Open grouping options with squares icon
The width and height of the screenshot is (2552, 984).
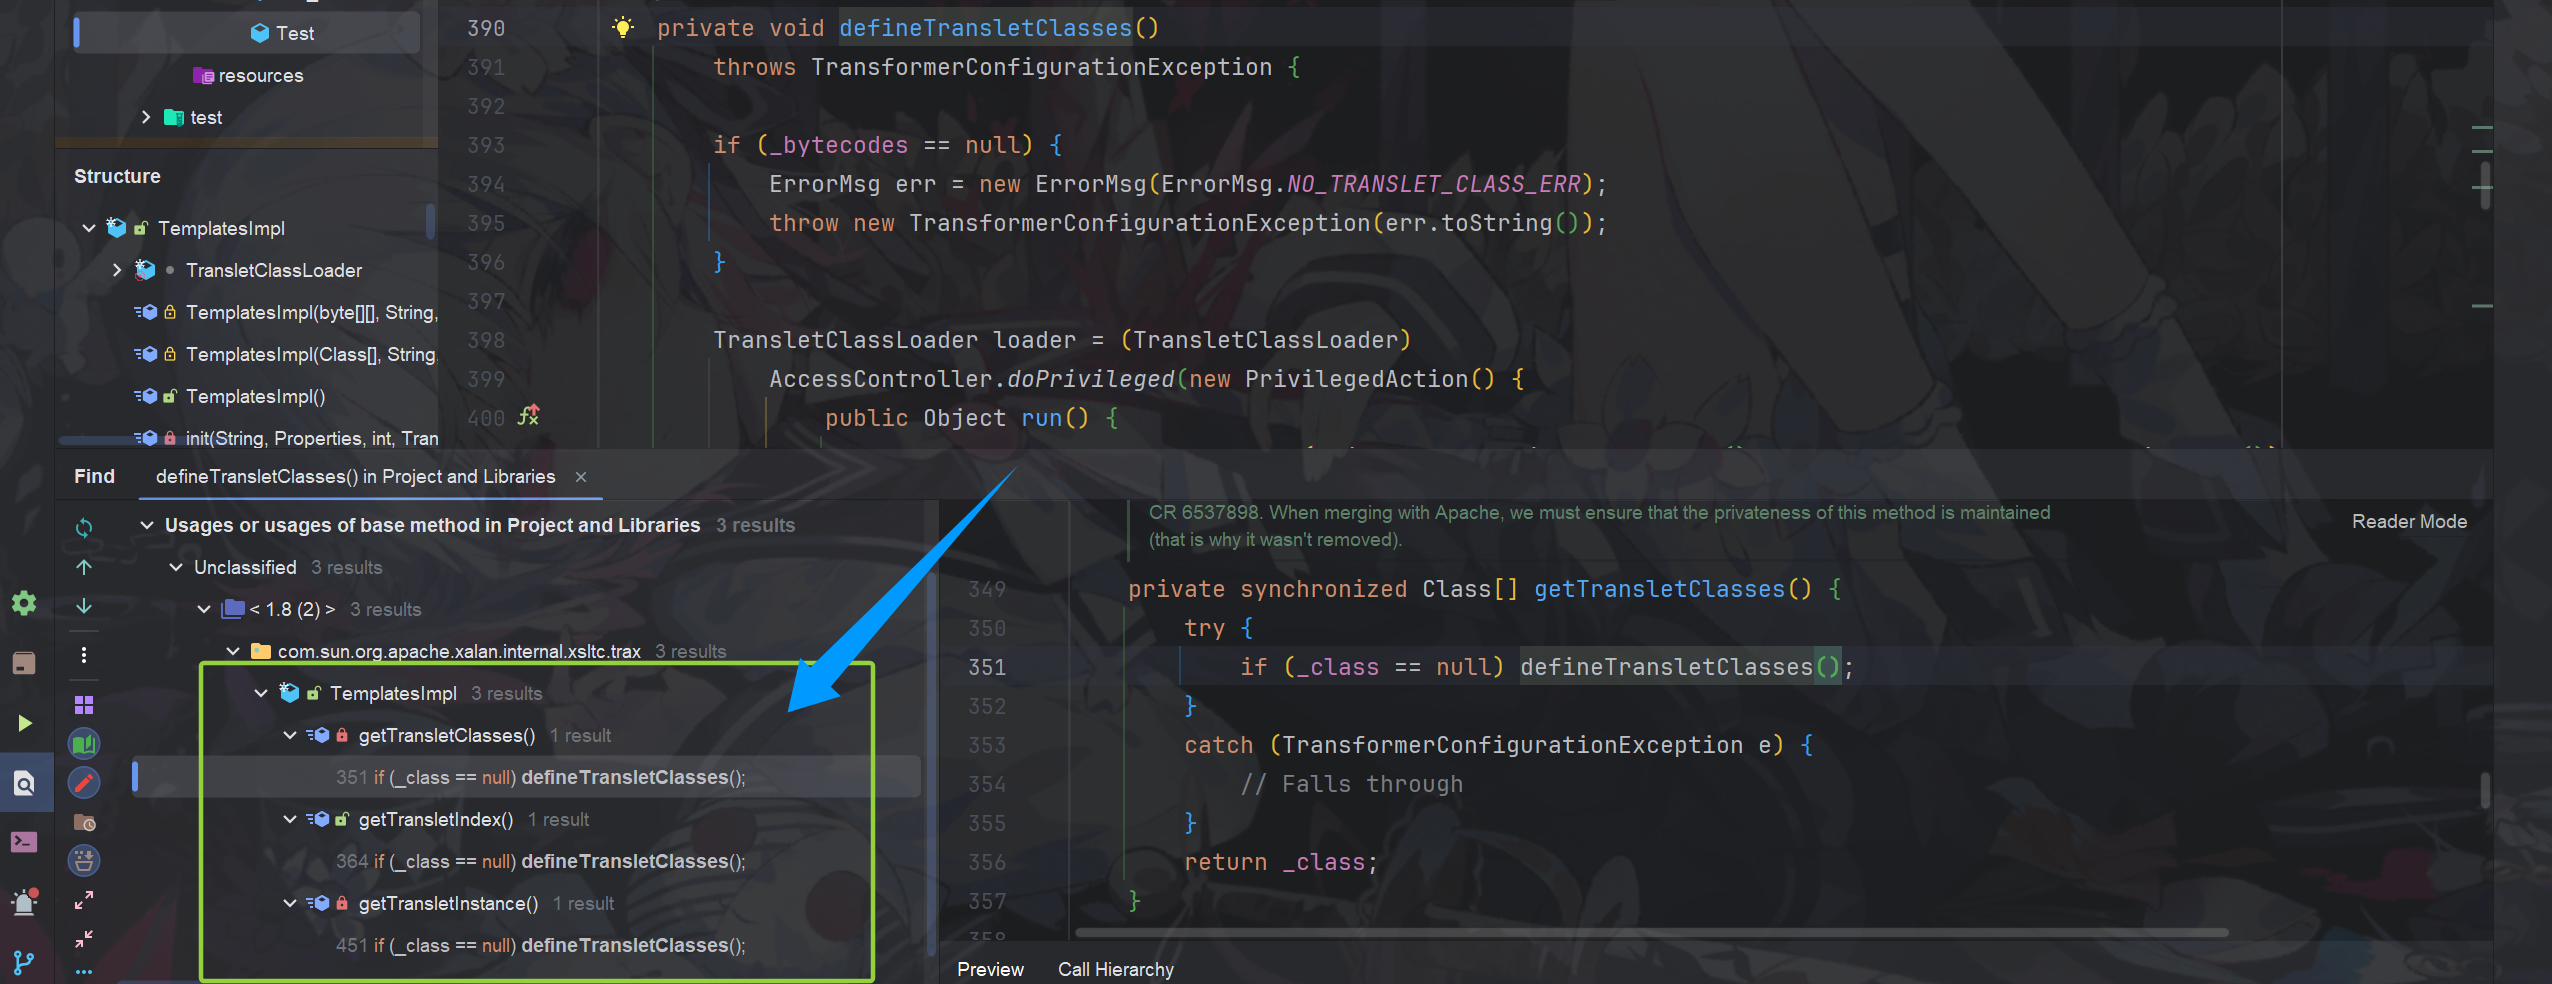pos(84,704)
